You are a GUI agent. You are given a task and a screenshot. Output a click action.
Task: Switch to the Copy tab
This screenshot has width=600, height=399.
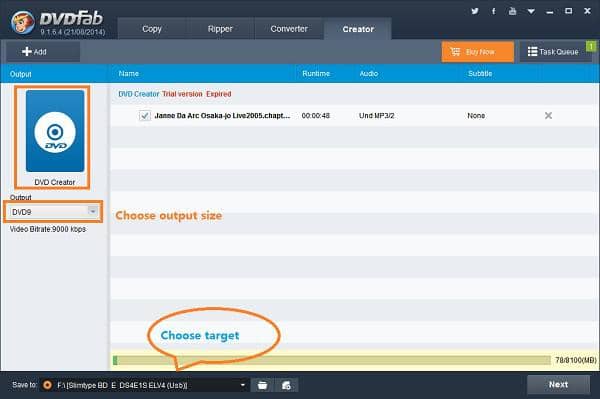pyautogui.click(x=152, y=29)
